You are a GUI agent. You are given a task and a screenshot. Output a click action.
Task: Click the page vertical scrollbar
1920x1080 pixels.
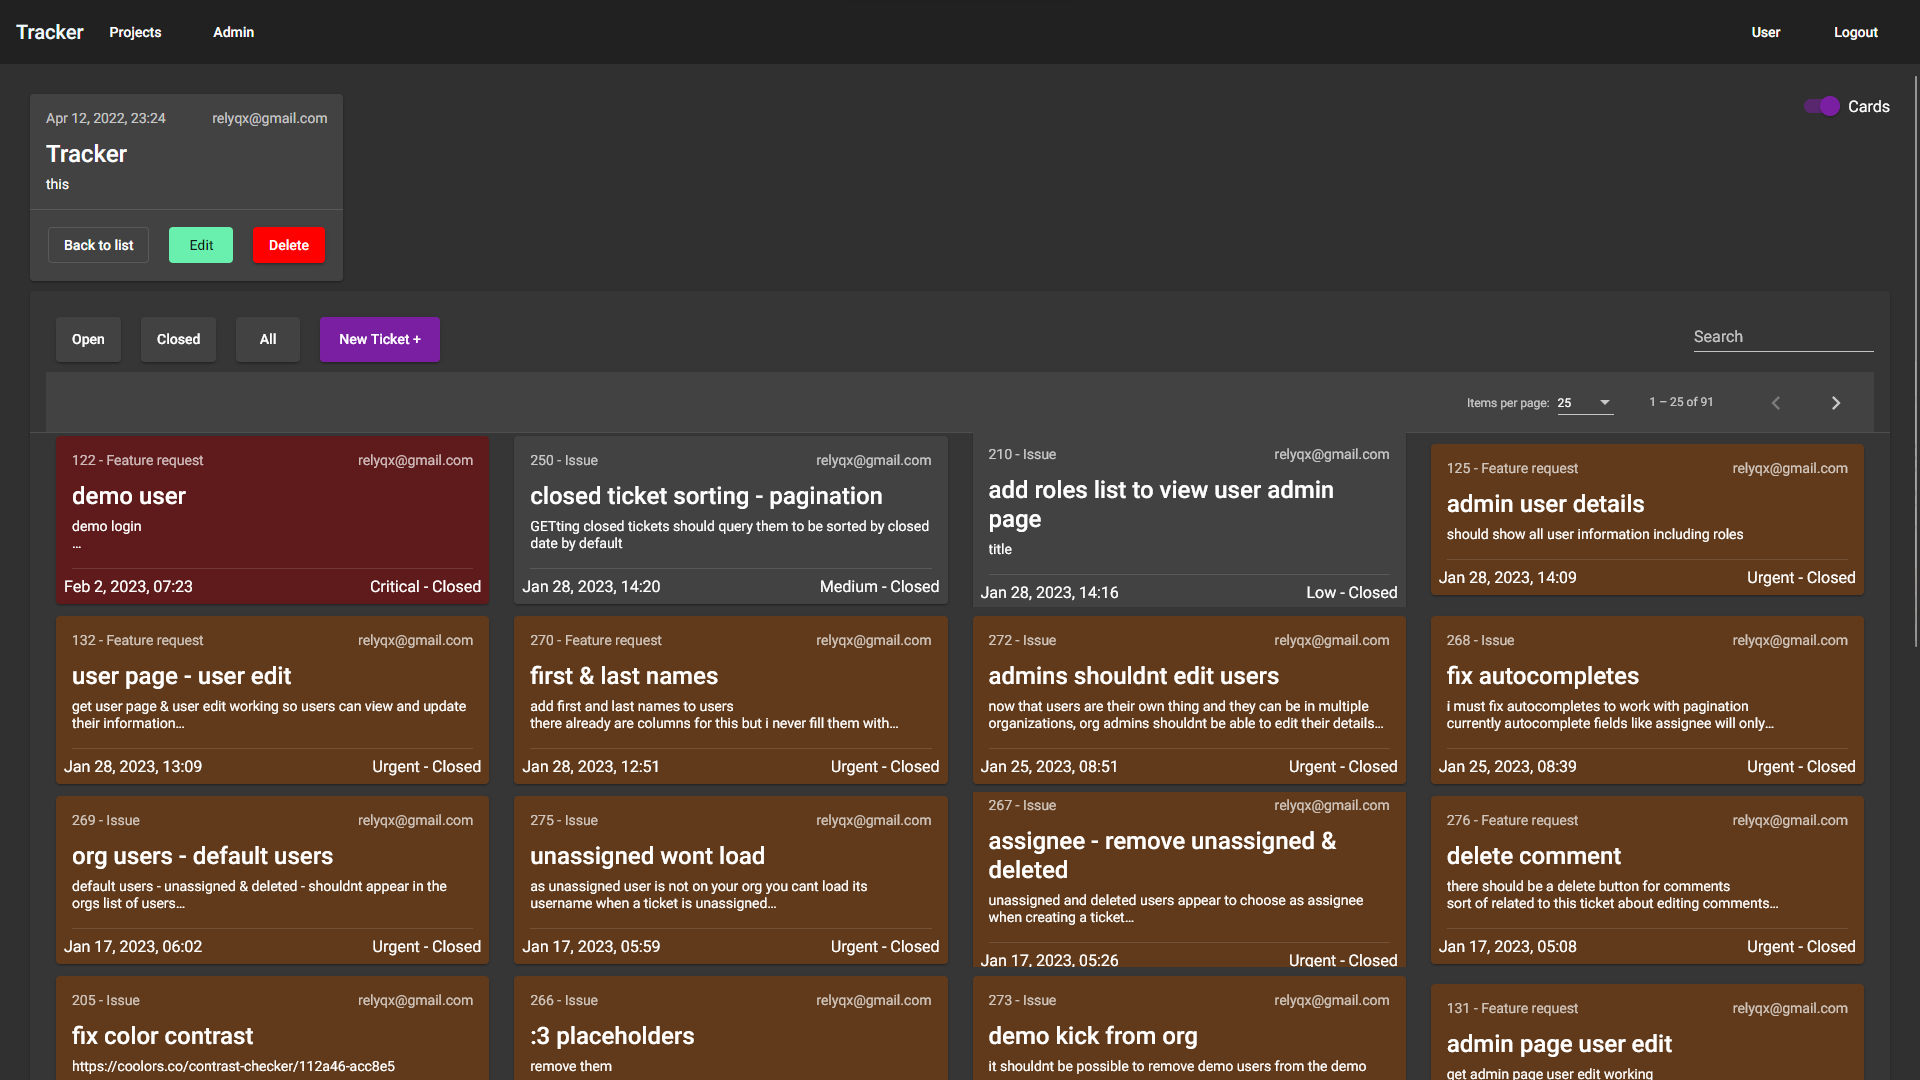[x=1915, y=360]
